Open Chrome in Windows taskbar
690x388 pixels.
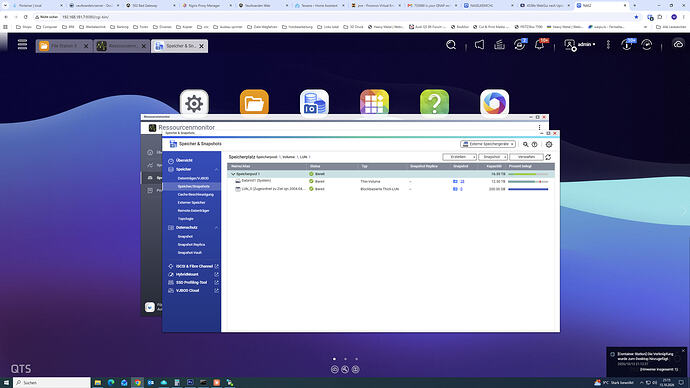(x=137, y=383)
